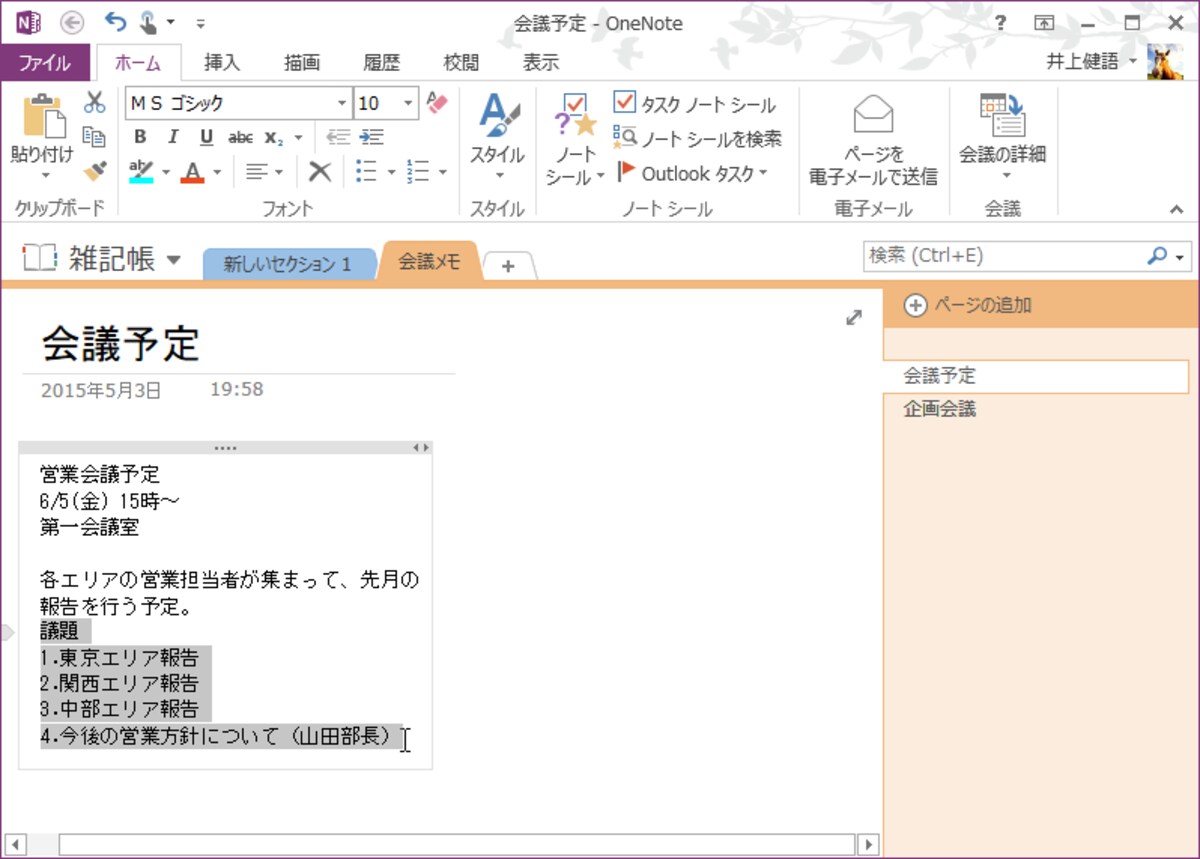
Task: Click the Undo arrow
Action: pos(116,22)
